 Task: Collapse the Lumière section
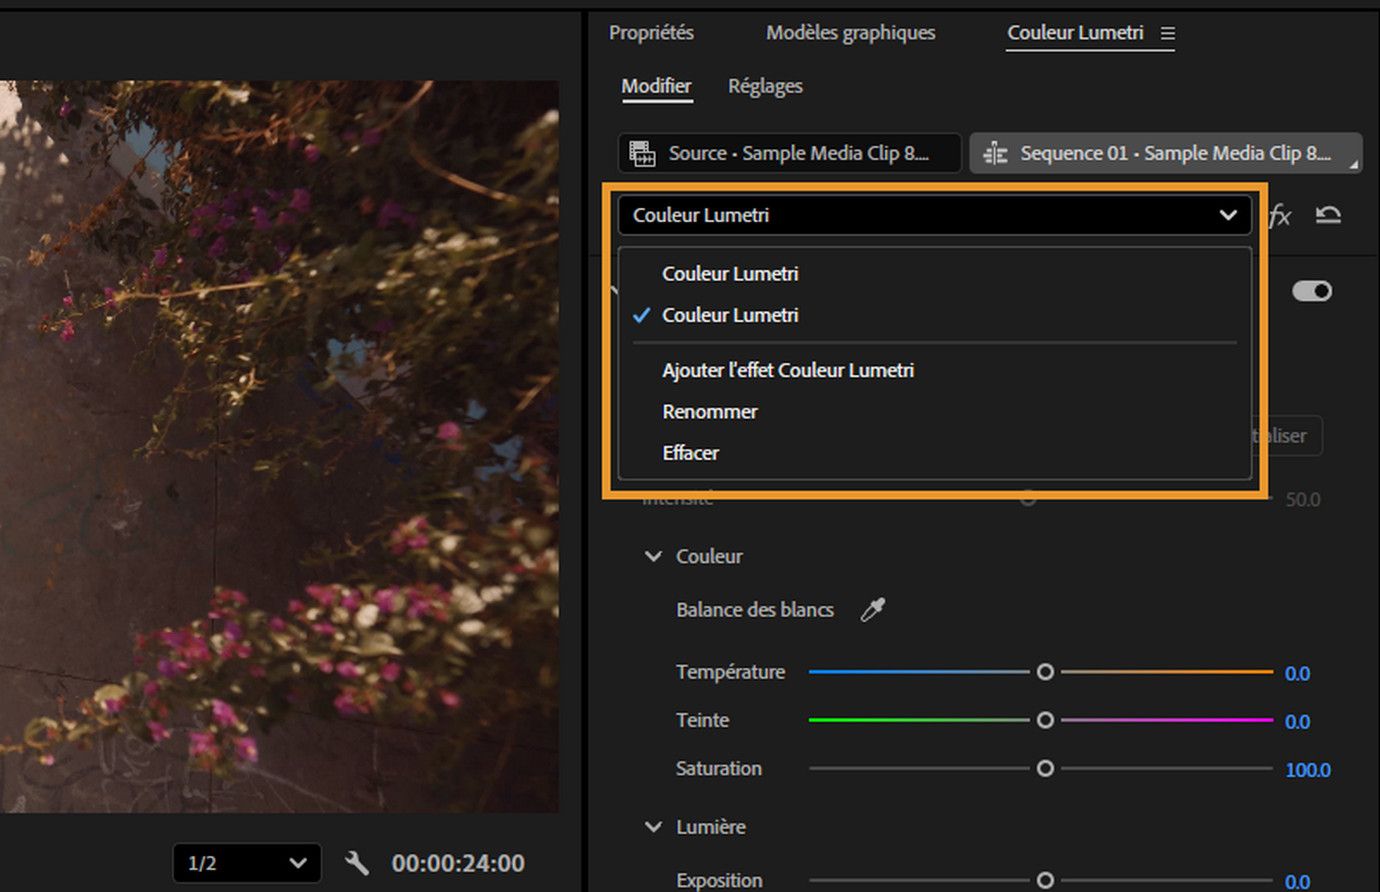(x=654, y=827)
